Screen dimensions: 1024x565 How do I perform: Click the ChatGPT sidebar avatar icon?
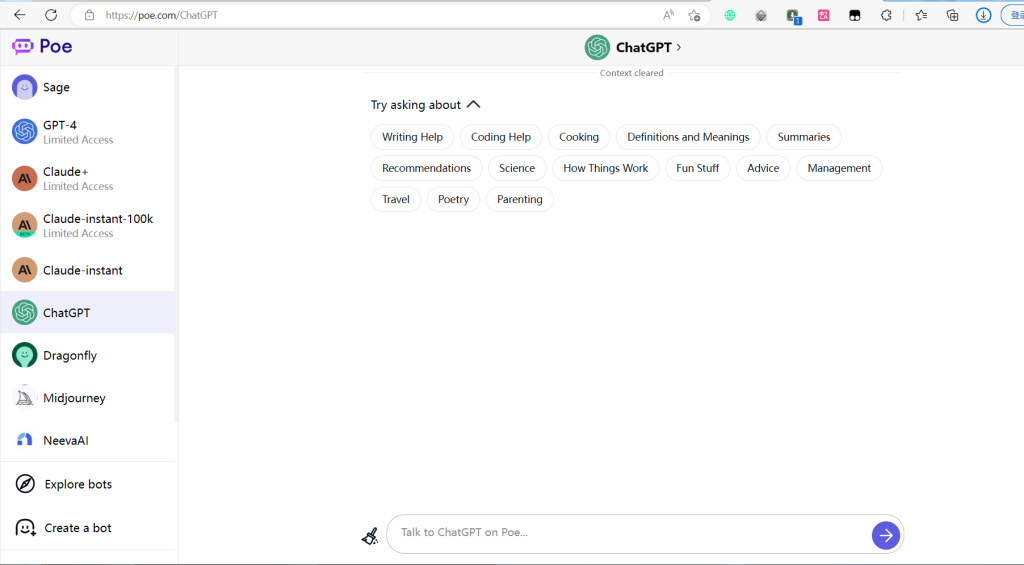25,312
